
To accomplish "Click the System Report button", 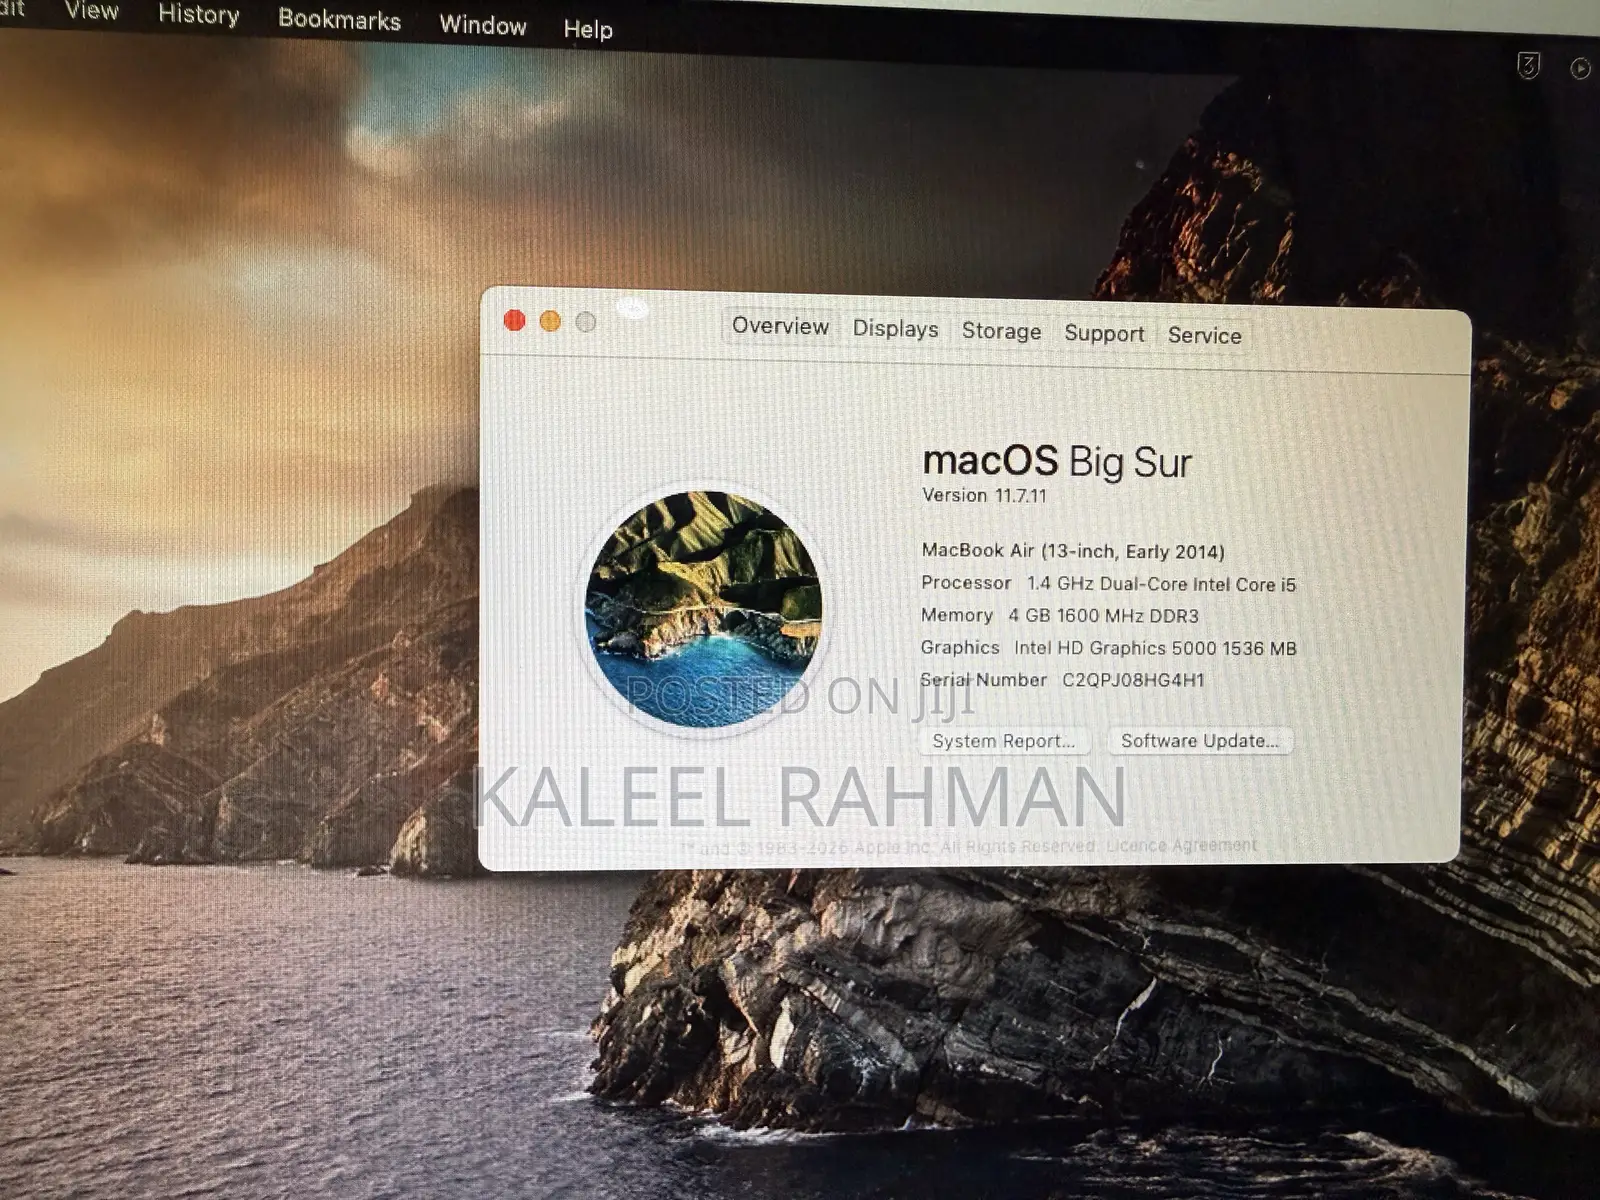I will point(1003,741).
